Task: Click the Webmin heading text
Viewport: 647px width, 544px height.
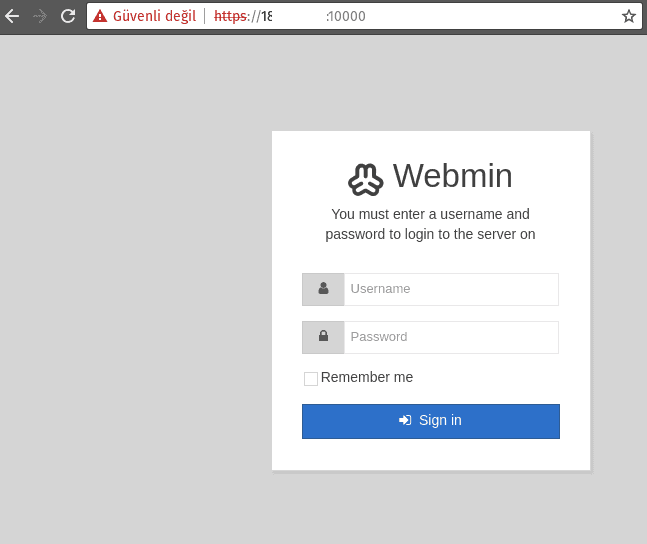Action: [x=452, y=176]
